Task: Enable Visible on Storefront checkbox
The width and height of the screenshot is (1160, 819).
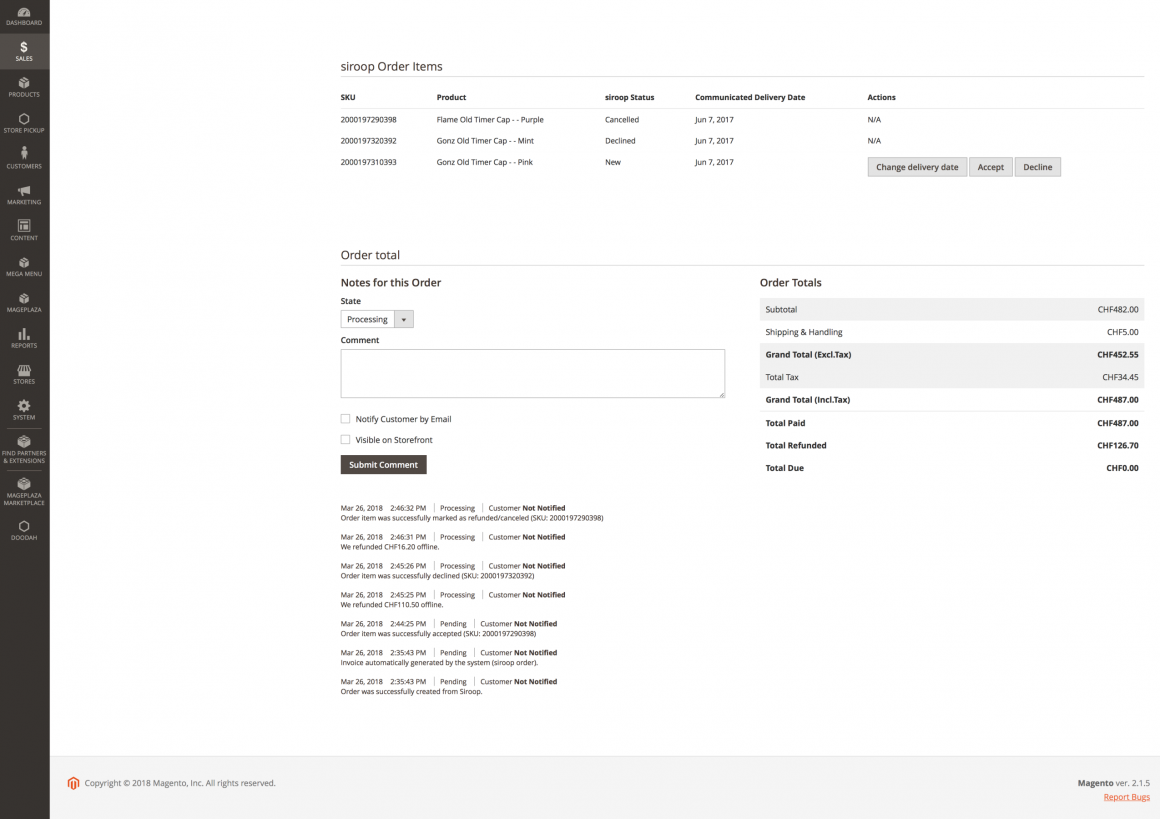Action: click(x=345, y=439)
